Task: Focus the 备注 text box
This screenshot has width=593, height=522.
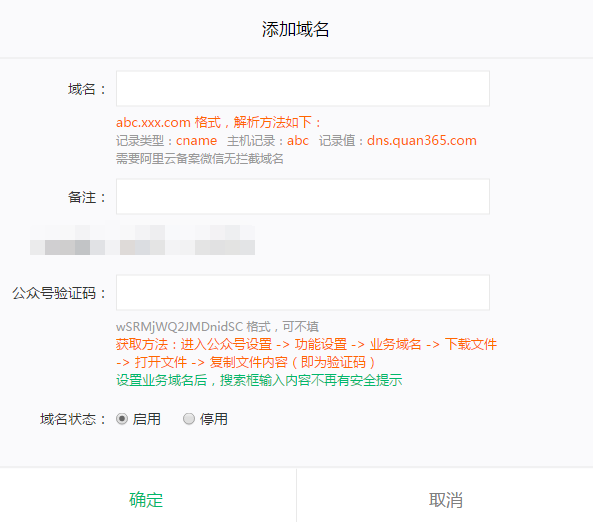Action: (x=303, y=197)
